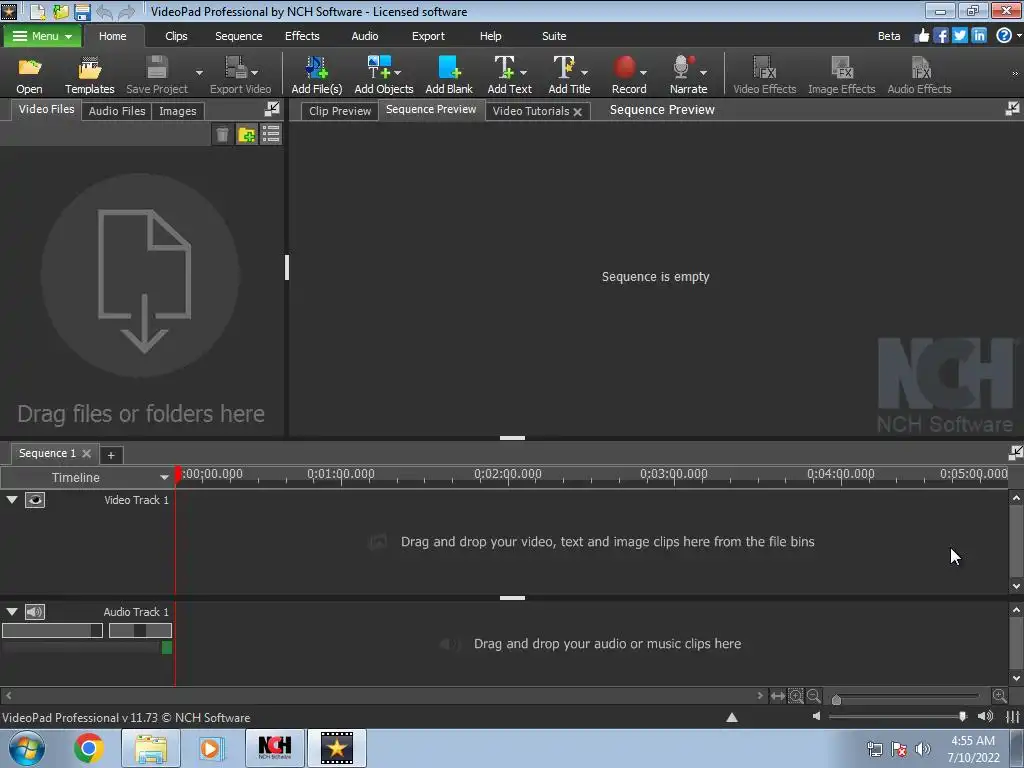Click master mute speaker icon in status bar

coord(816,716)
